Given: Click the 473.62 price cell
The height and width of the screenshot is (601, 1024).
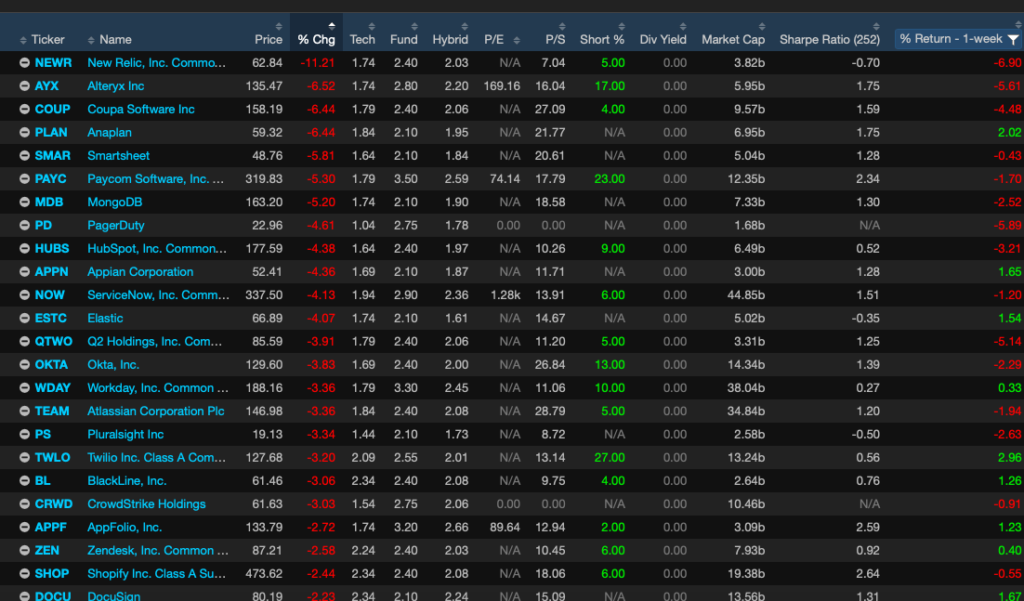Looking at the screenshot, I should (x=264, y=574).
